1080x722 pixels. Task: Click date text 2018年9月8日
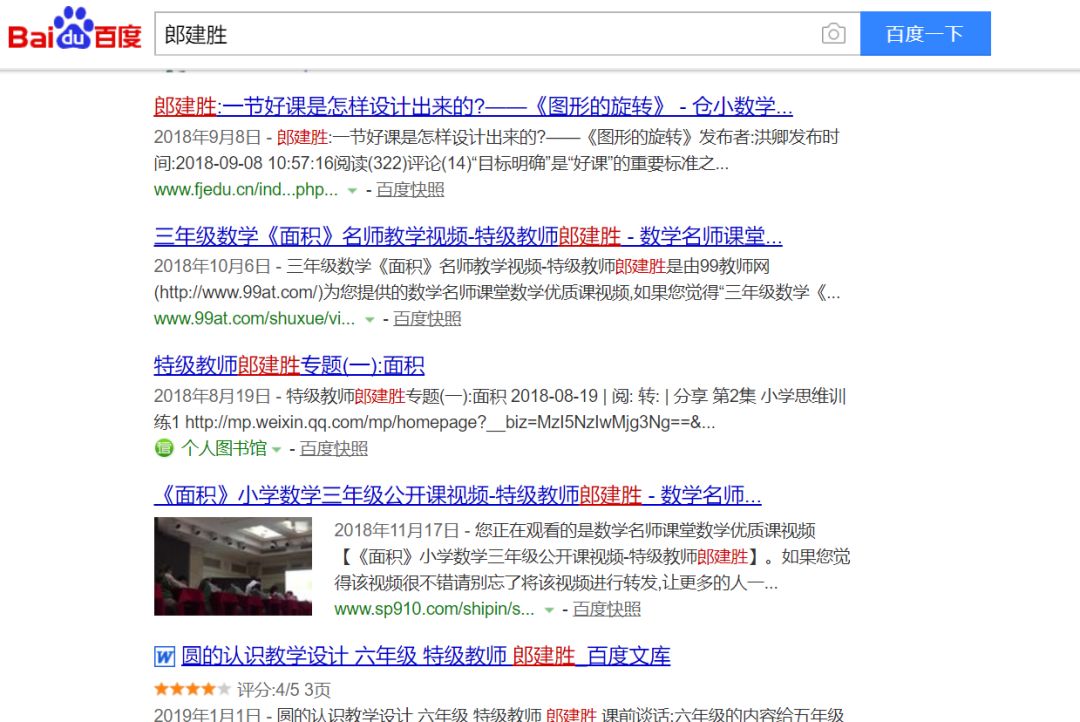(x=207, y=137)
